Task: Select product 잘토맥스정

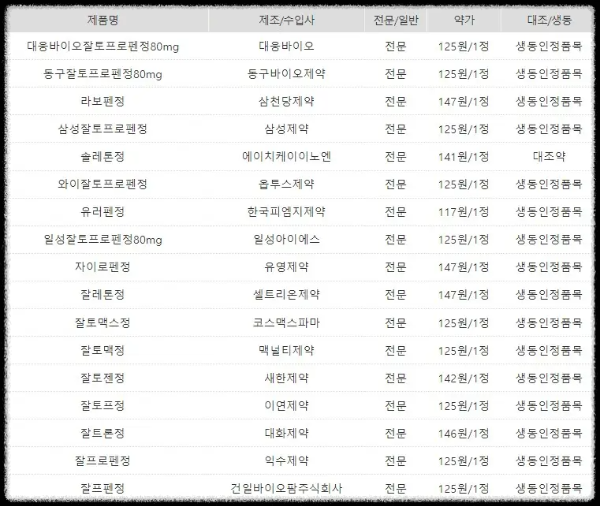Action: 103,323
